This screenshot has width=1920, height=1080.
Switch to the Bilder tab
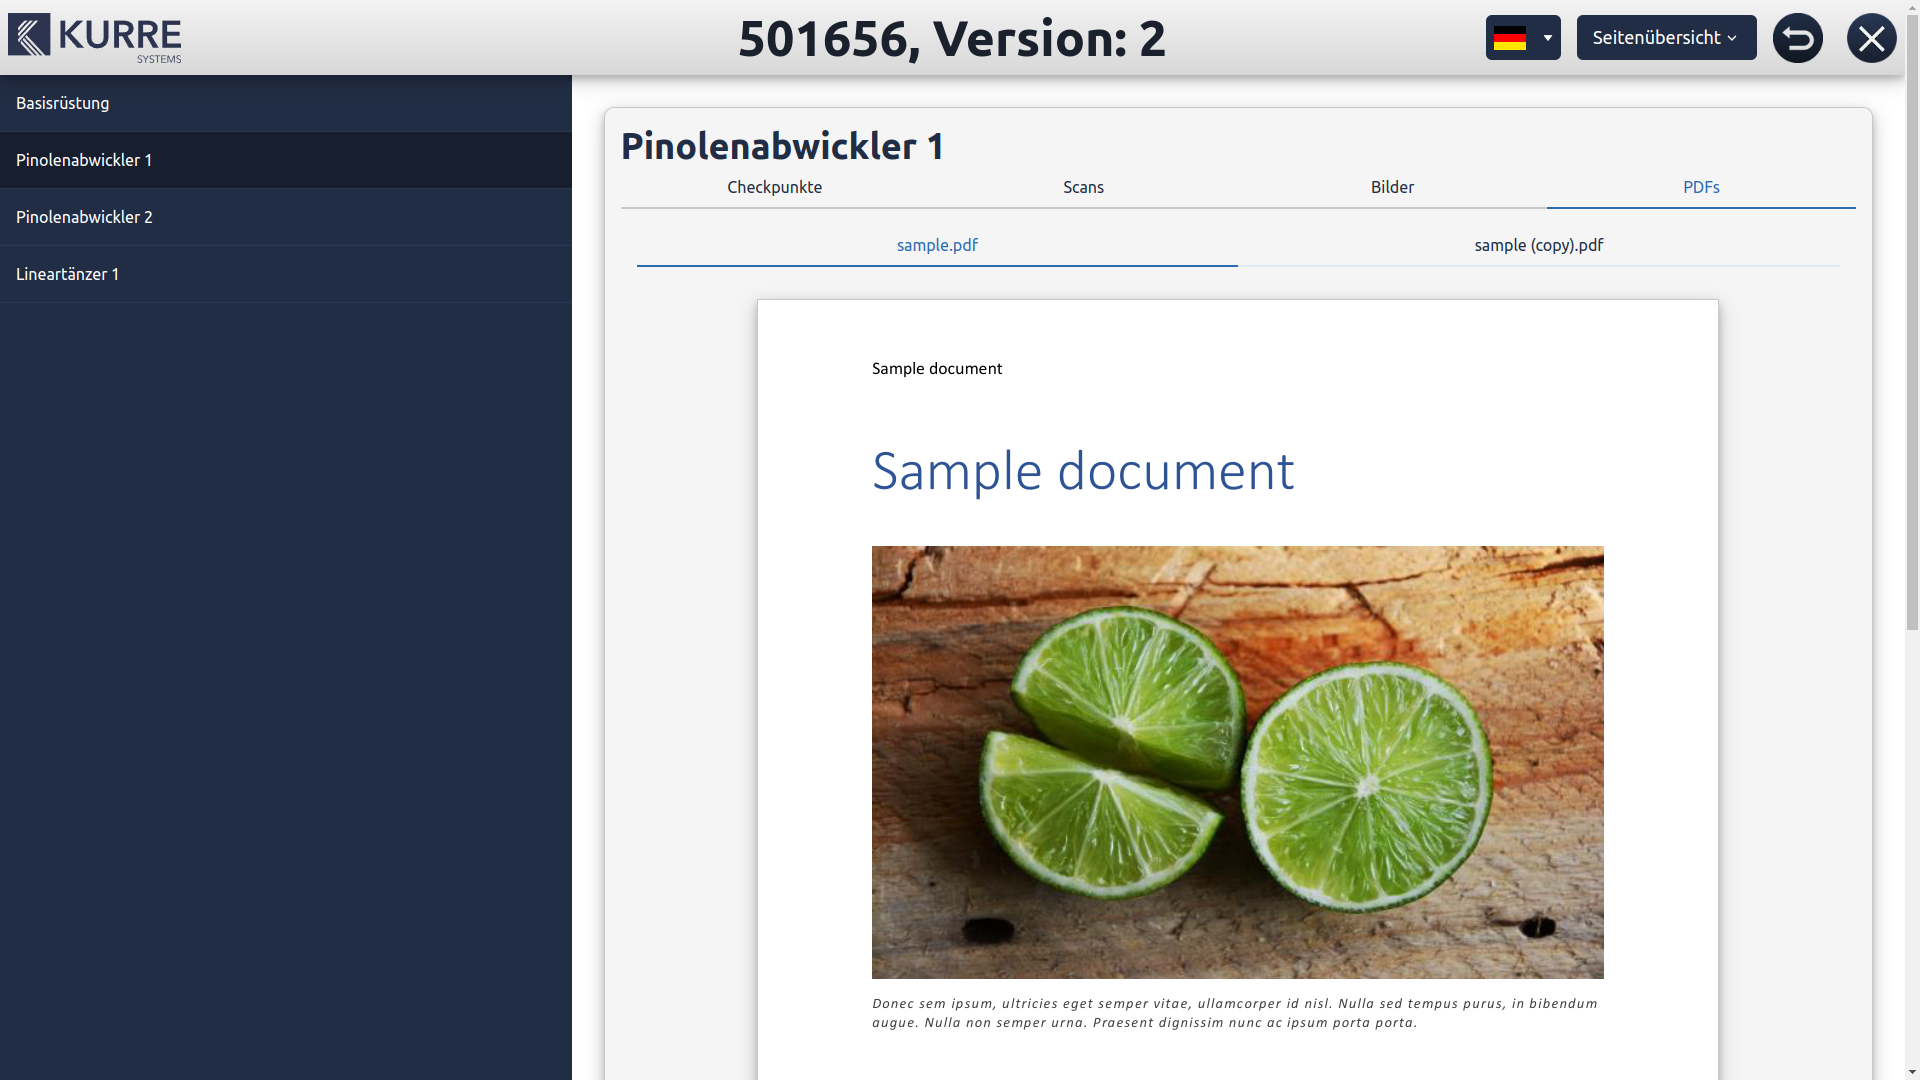coord(1392,187)
